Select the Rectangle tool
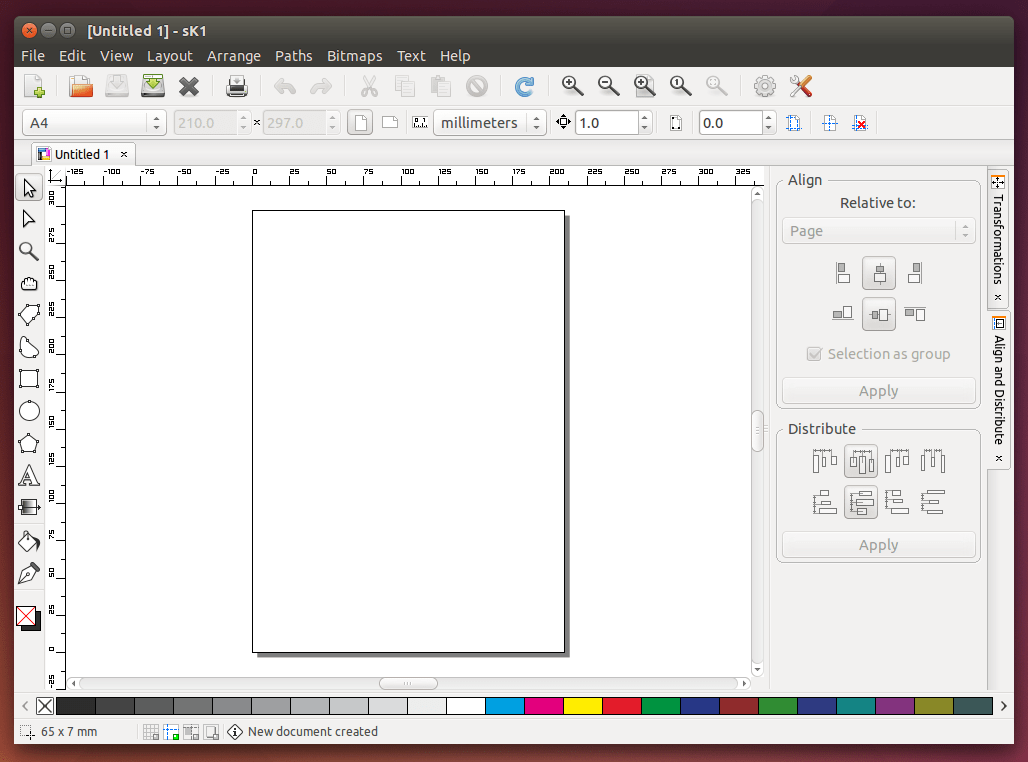 coord(29,379)
